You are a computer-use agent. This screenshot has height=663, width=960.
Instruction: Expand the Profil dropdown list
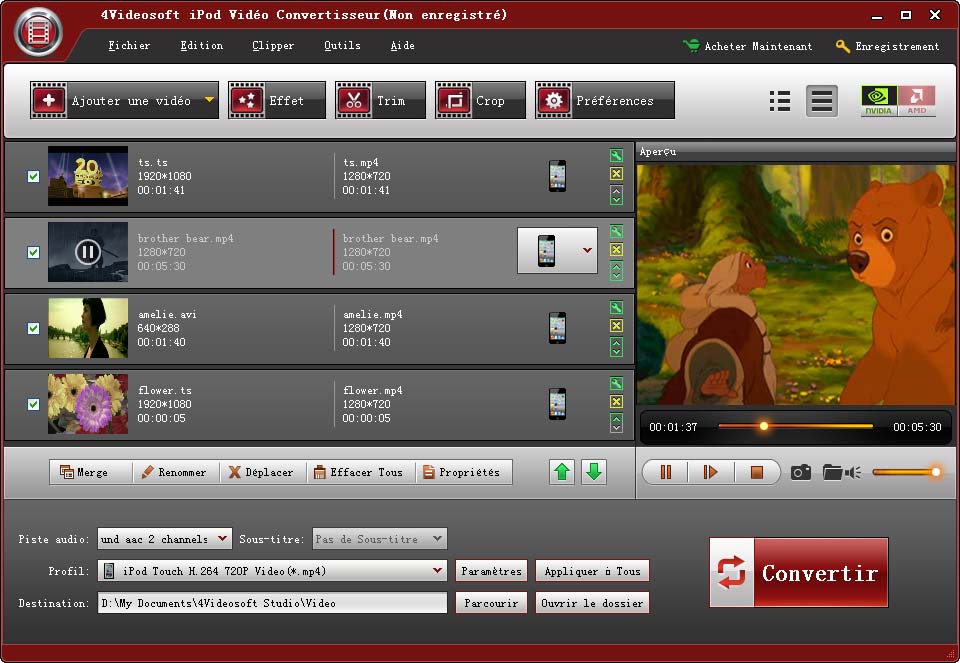437,571
